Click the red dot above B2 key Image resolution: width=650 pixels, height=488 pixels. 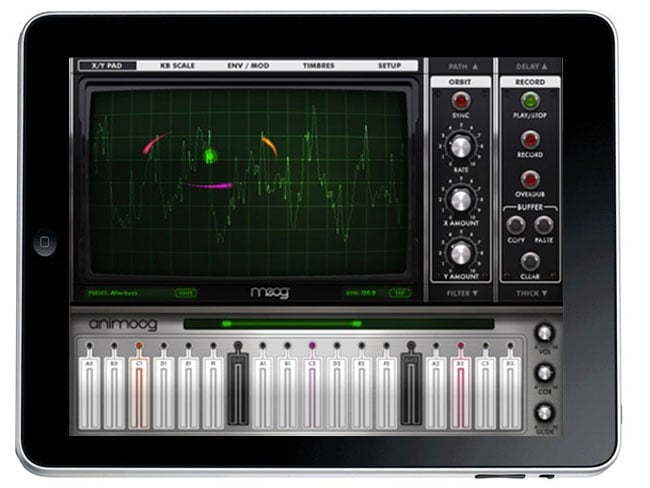coord(461,345)
